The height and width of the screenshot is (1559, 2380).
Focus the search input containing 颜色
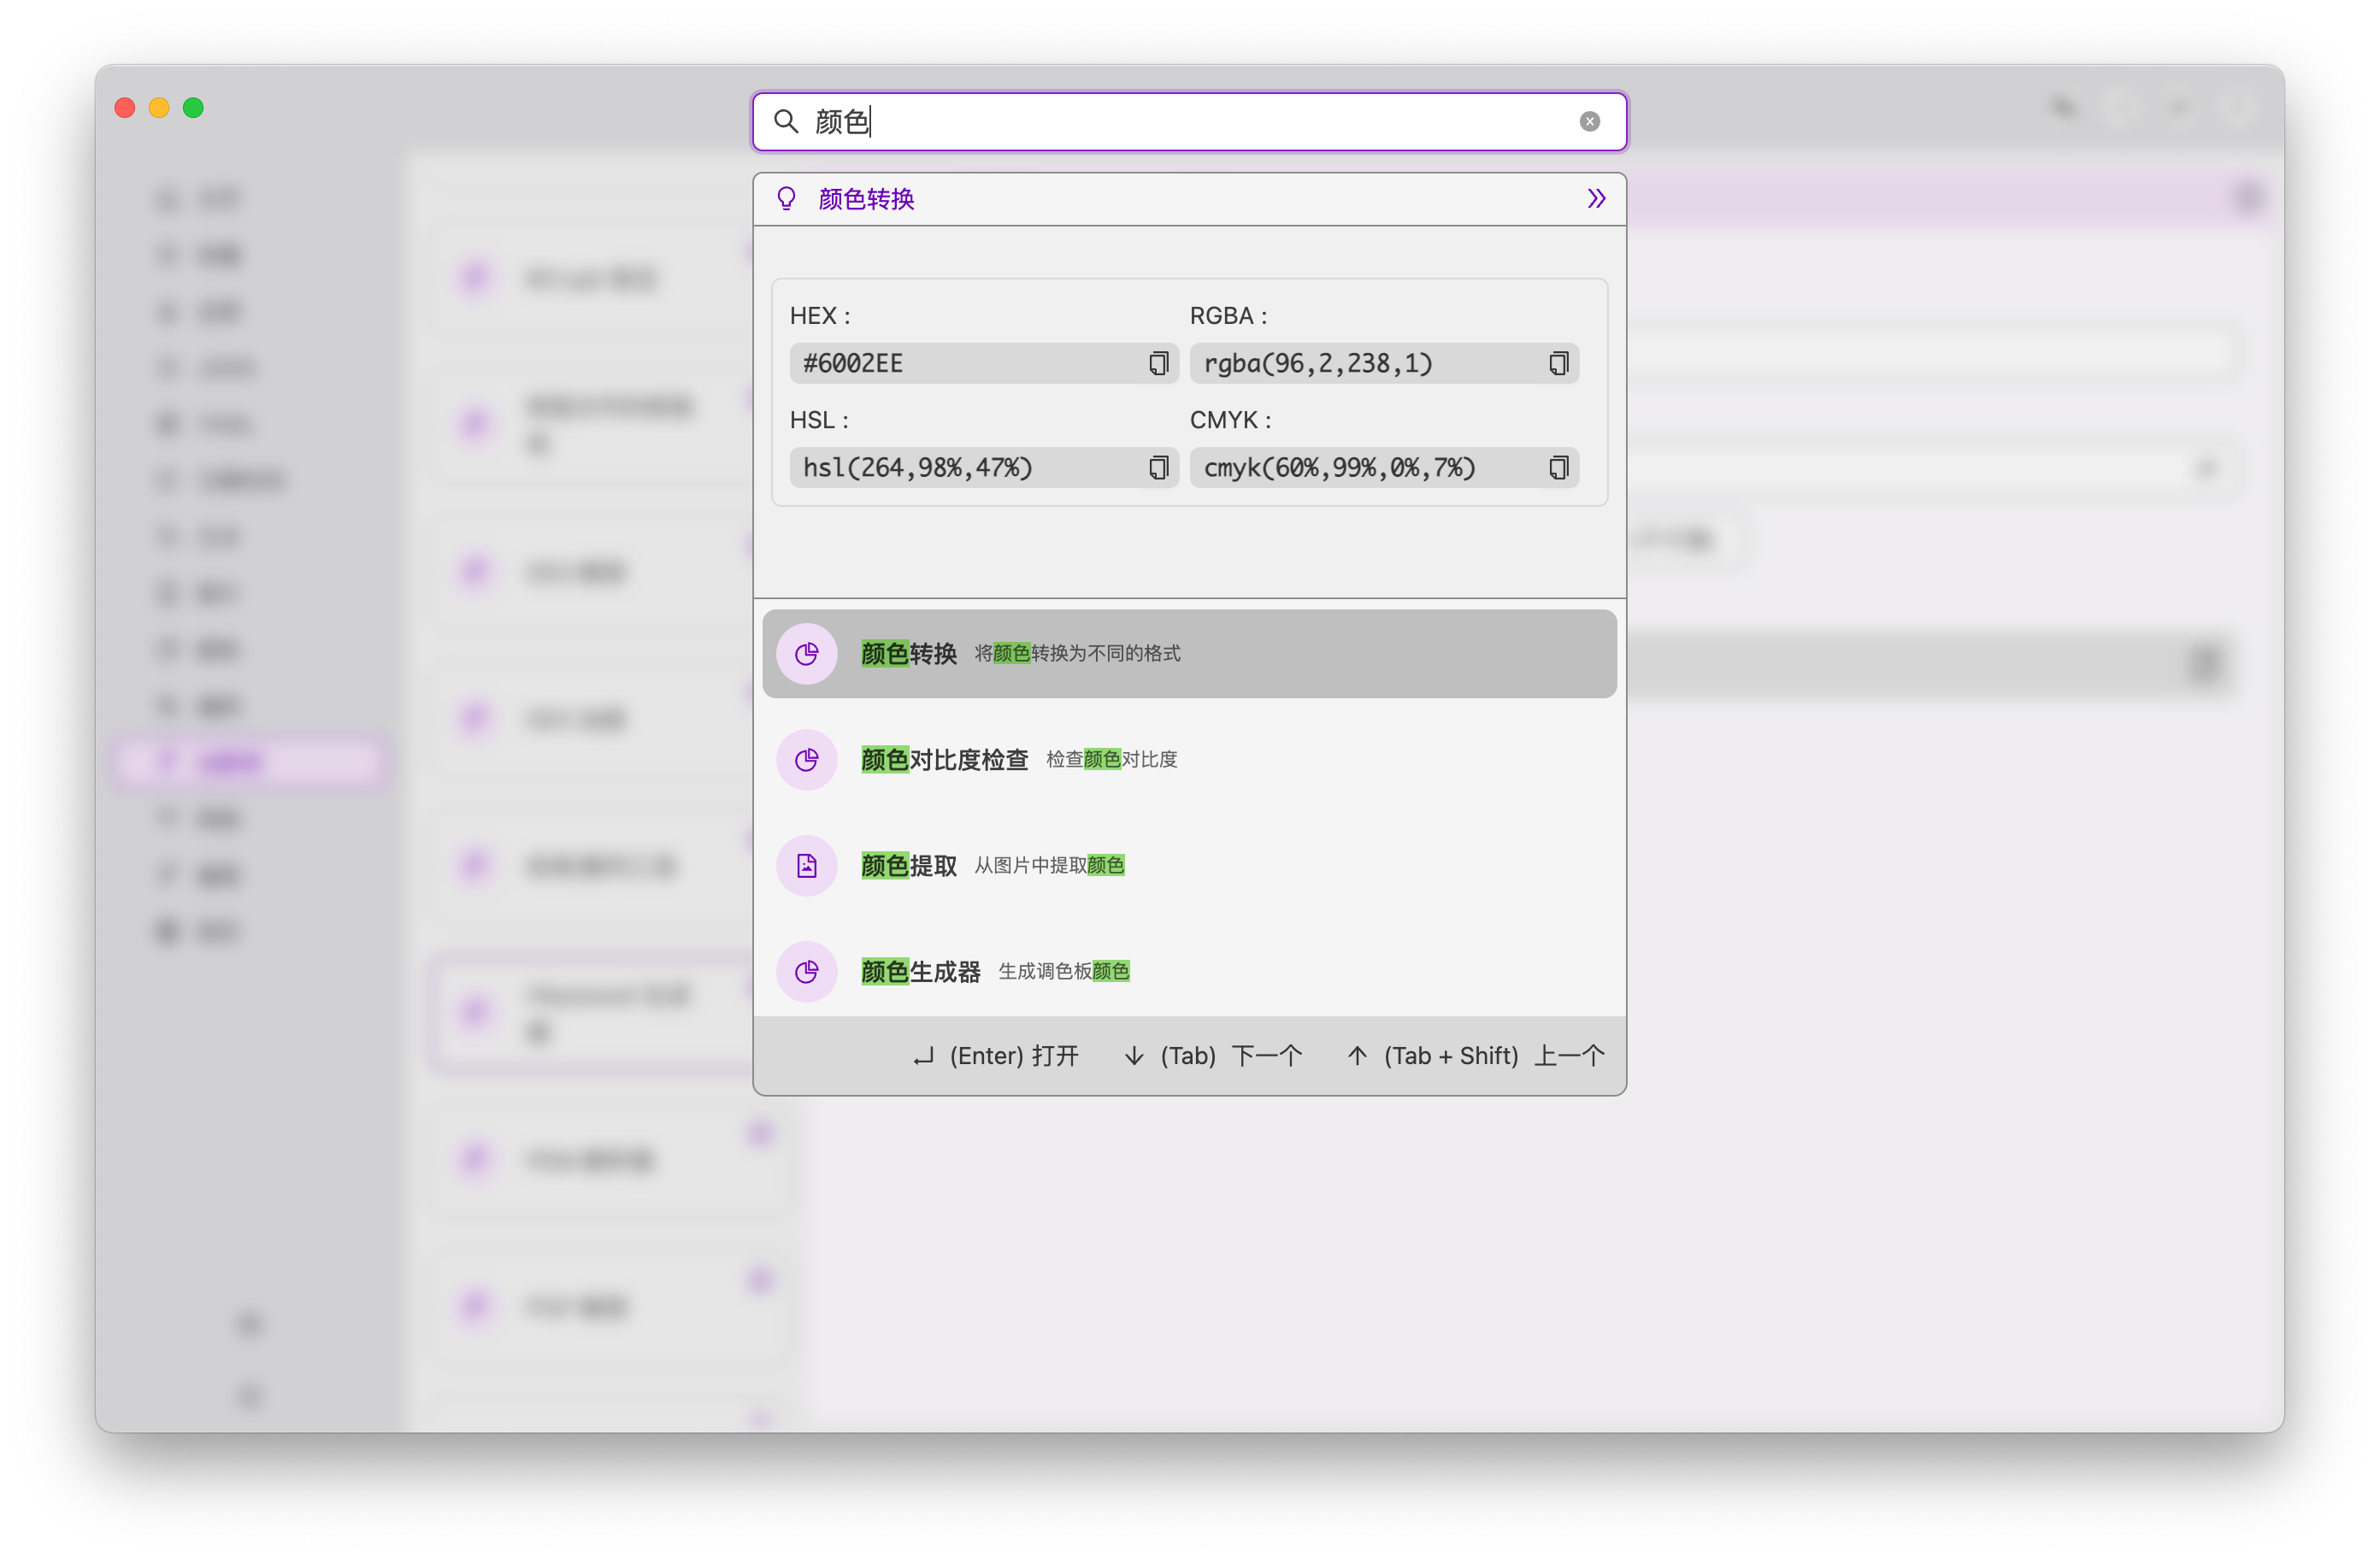coord(1190,122)
